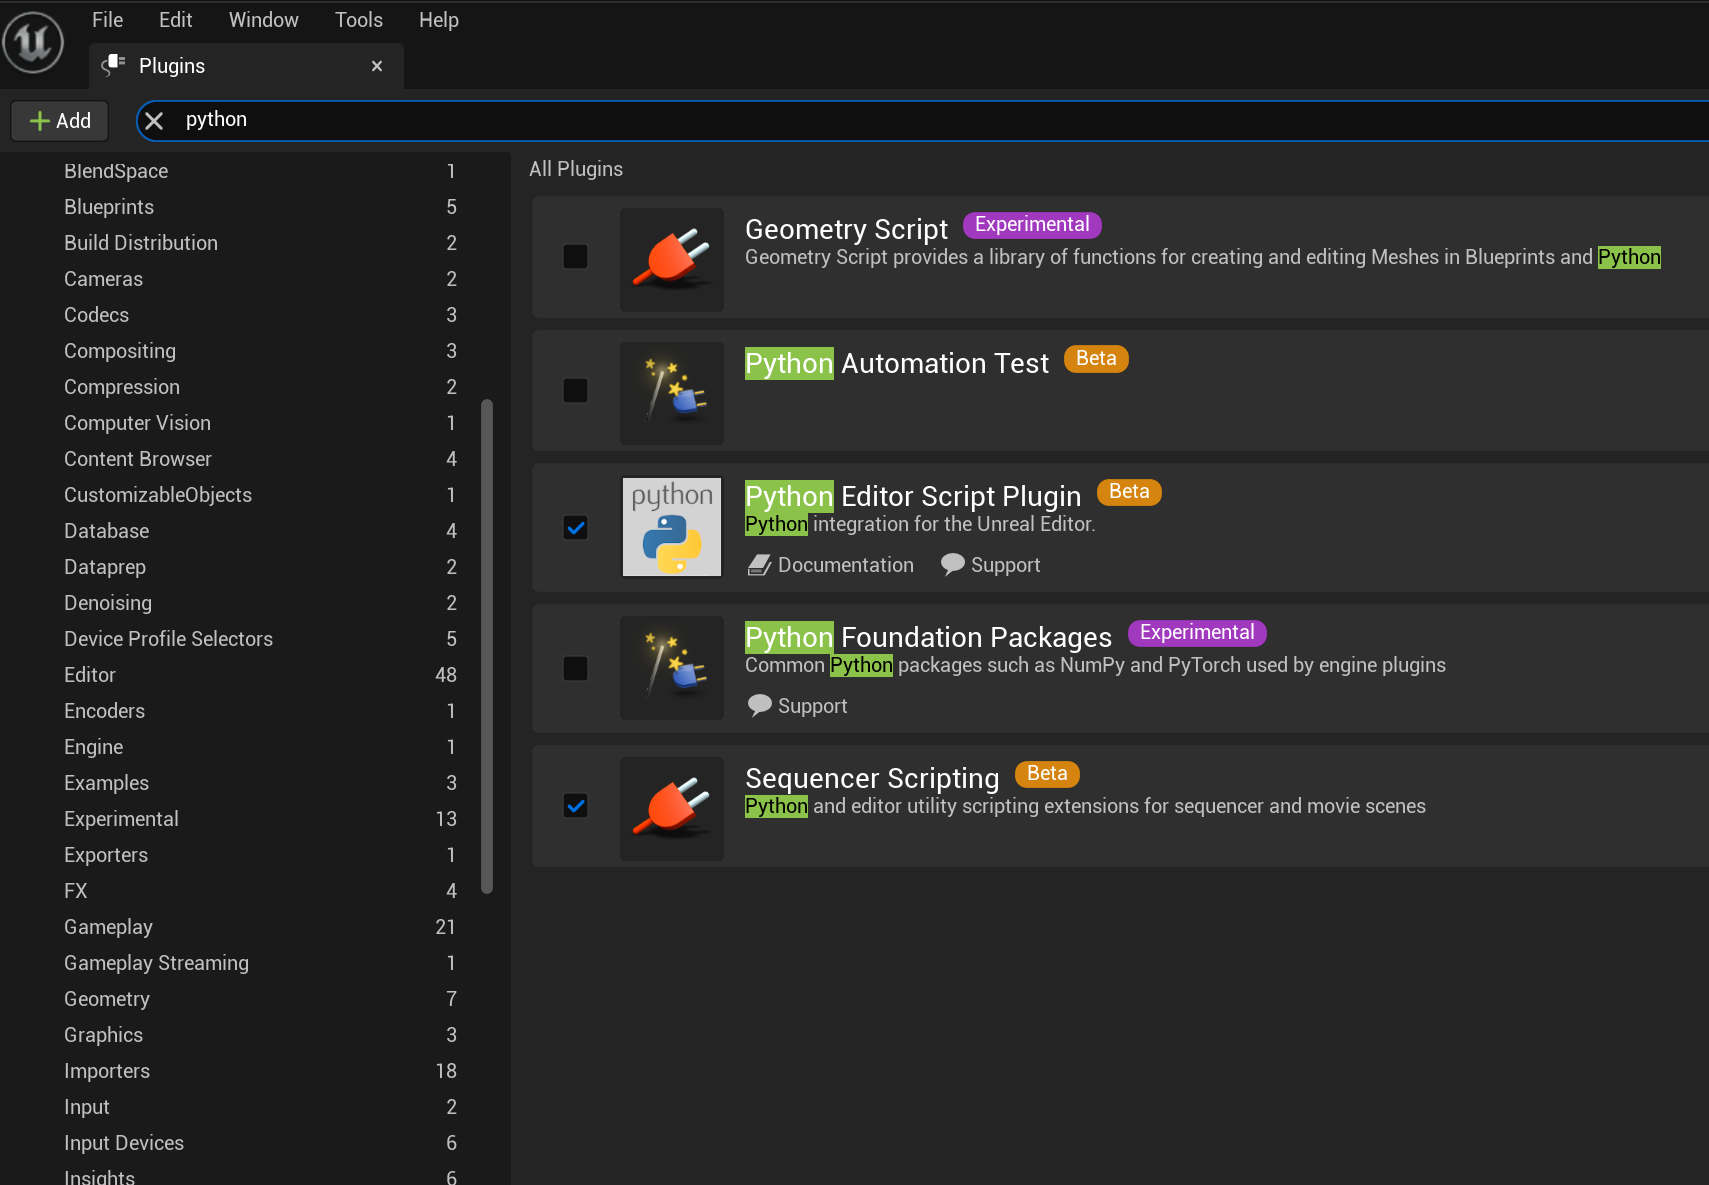Image resolution: width=1709 pixels, height=1185 pixels.
Task: Click the Beta badge on Python Automation Test
Action: coord(1096,359)
